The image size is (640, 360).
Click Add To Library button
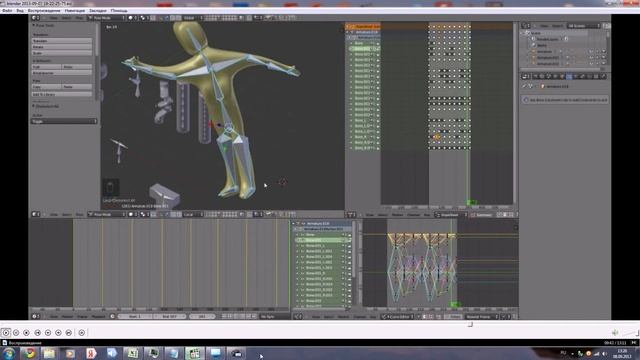pyautogui.click(x=62, y=94)
